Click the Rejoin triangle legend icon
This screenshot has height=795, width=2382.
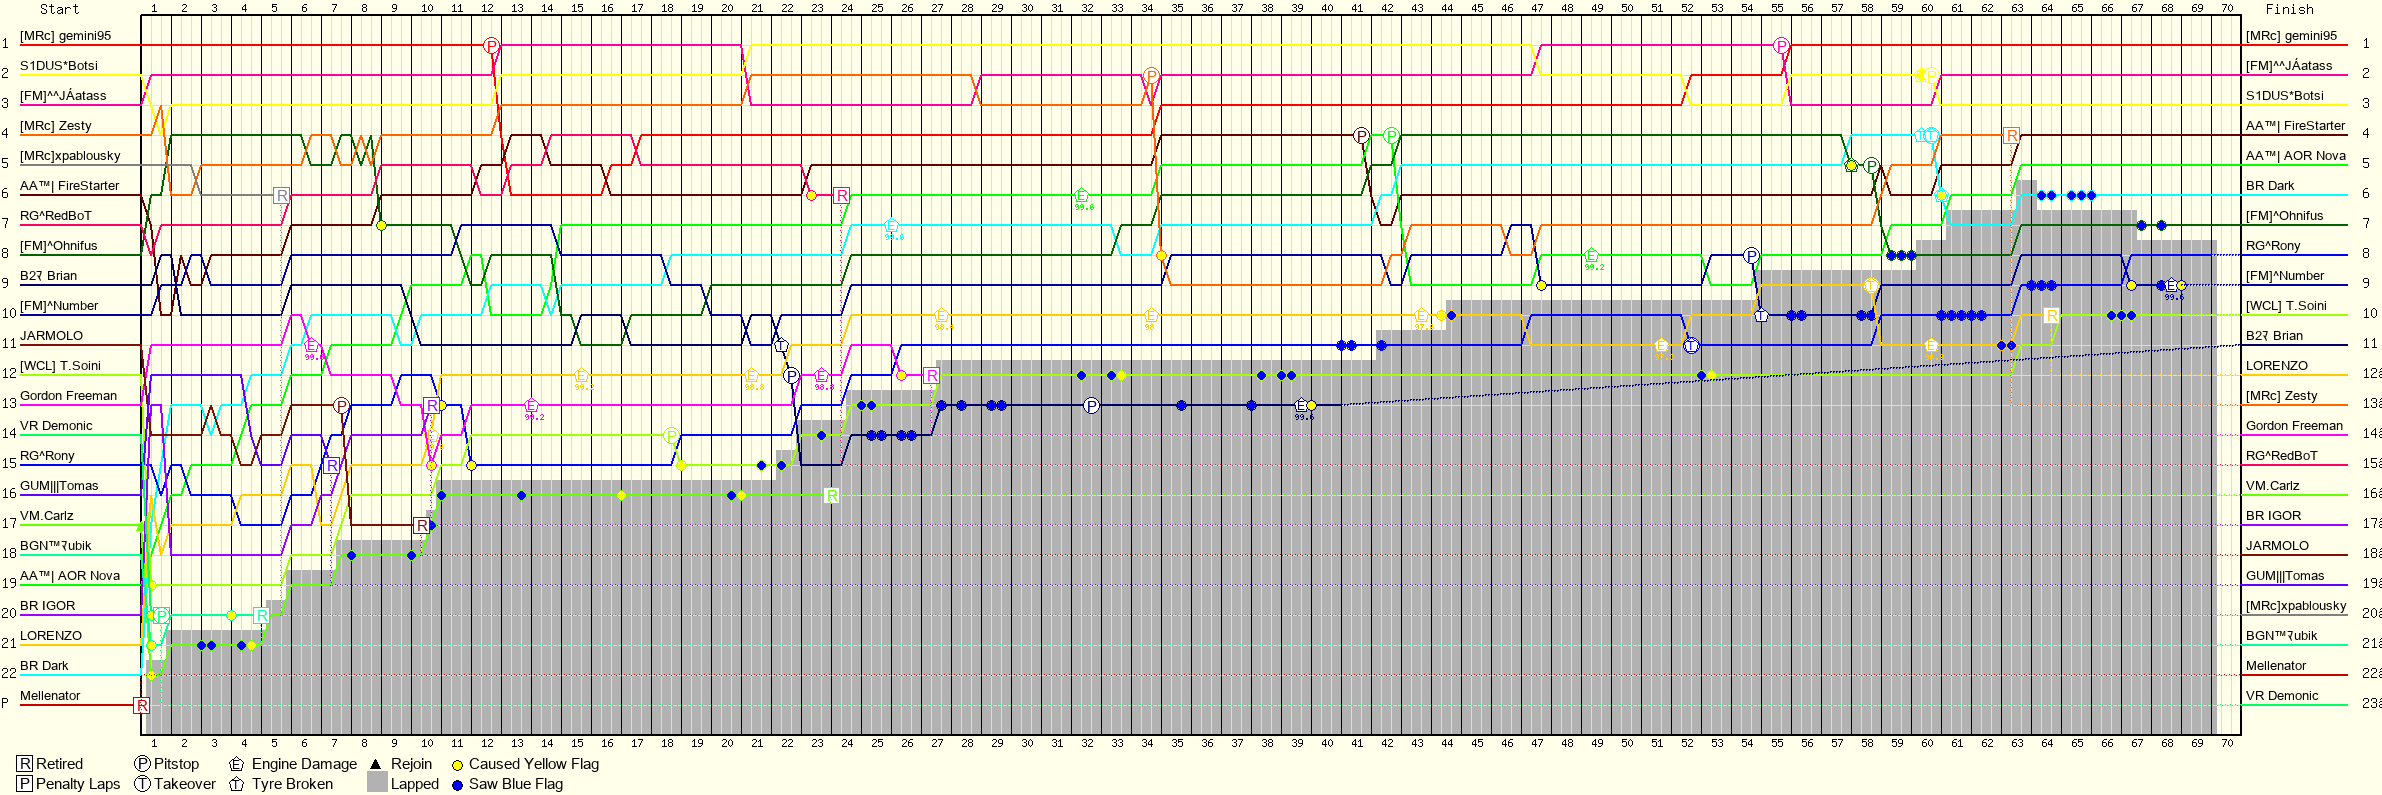tap(376, 764)
